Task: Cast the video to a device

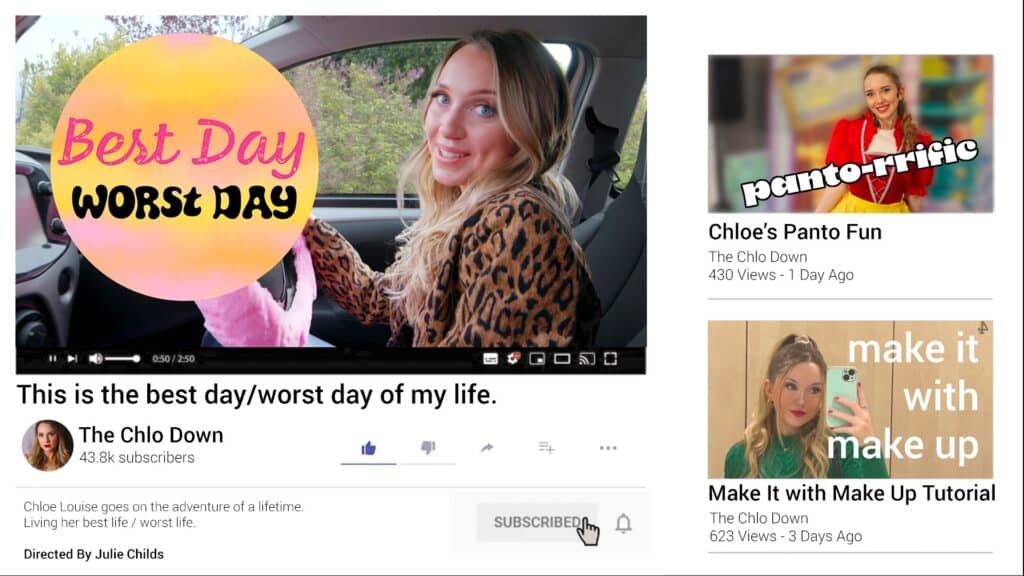Action: tap(586, 359)
